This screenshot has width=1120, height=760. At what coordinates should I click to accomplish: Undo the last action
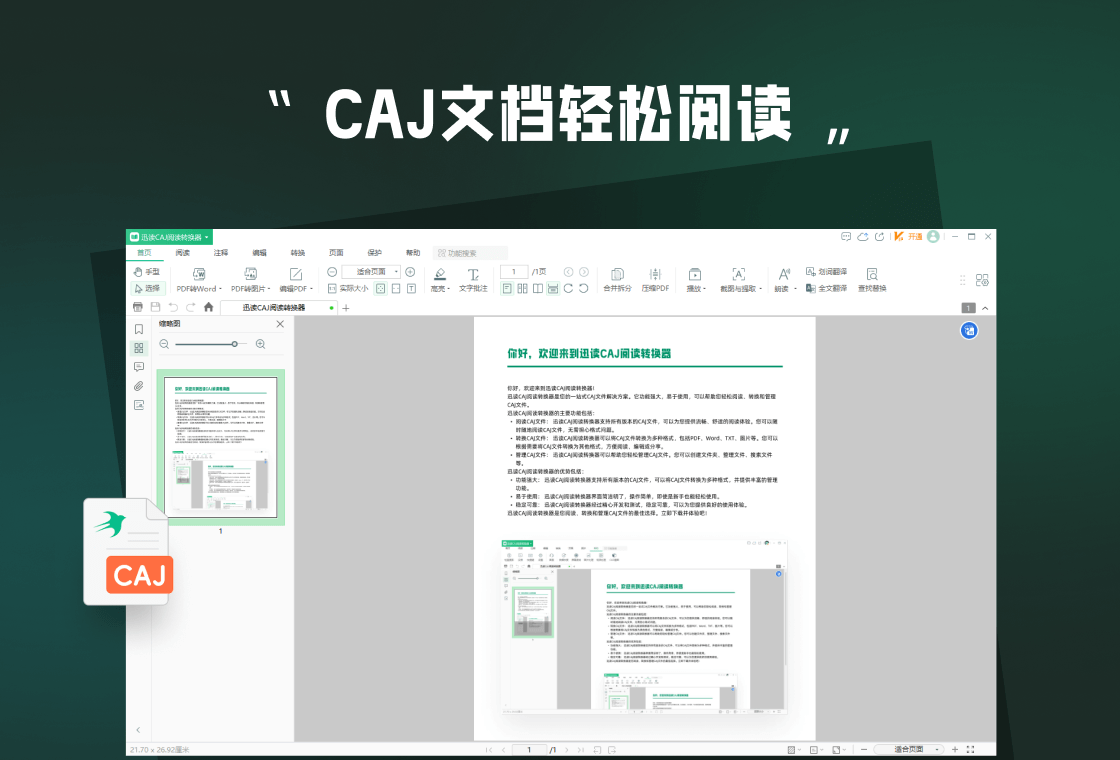coord(173,307)
